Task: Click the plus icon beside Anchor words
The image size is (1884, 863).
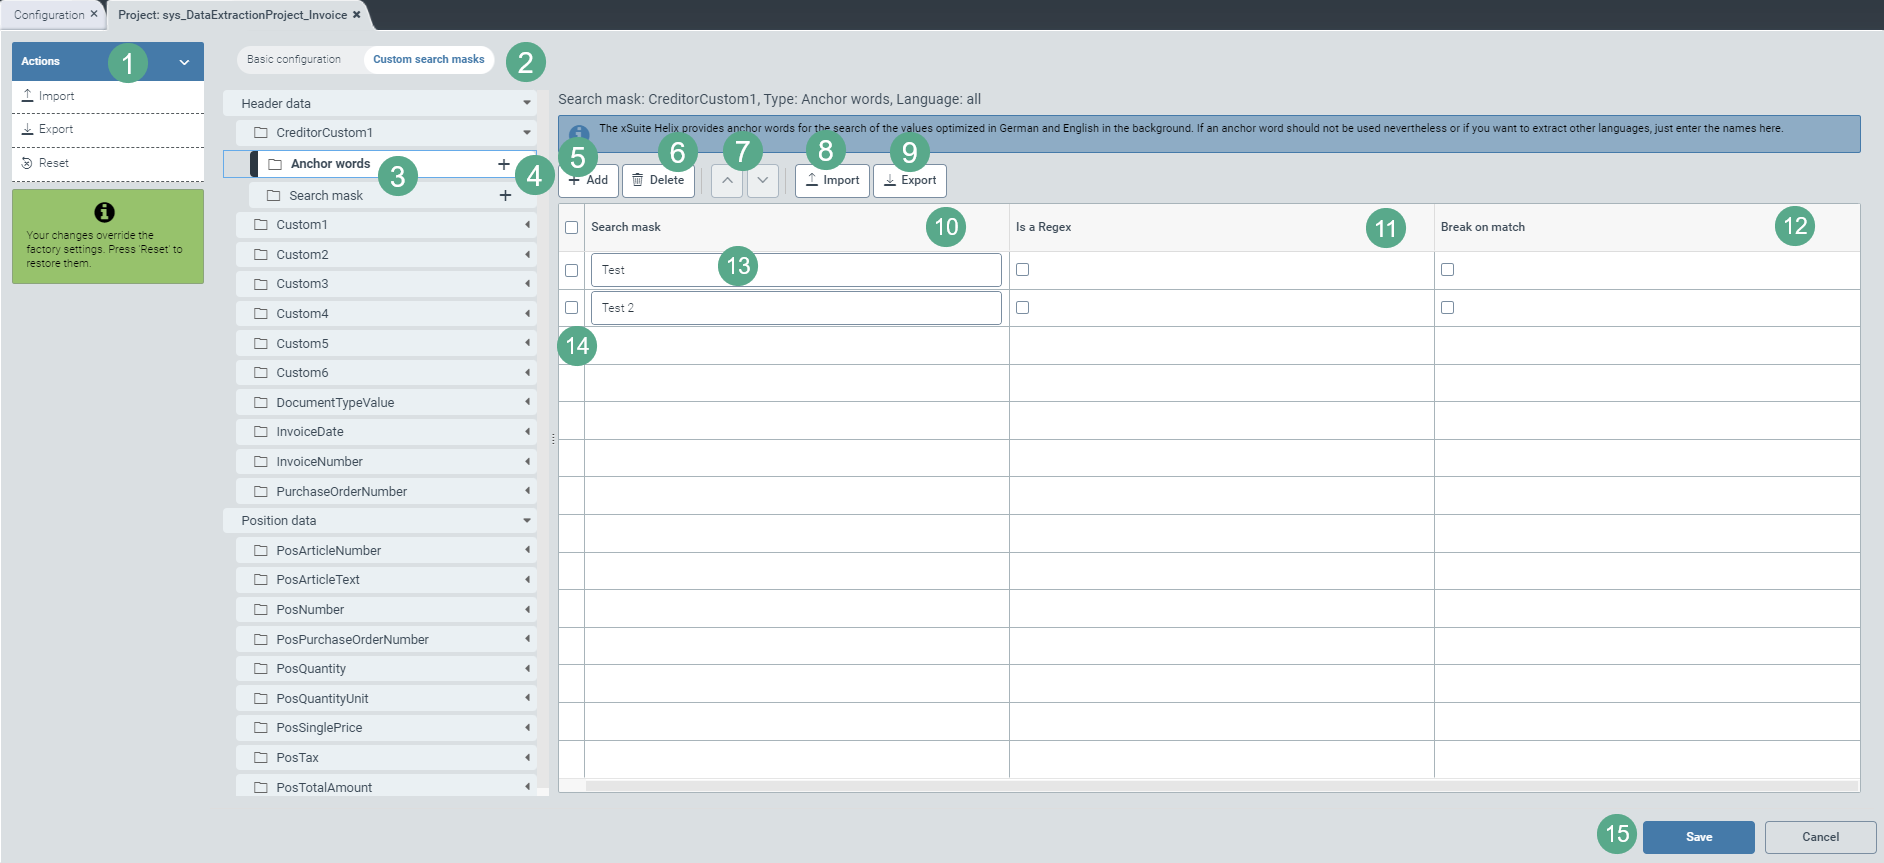Action: [504, 164]
